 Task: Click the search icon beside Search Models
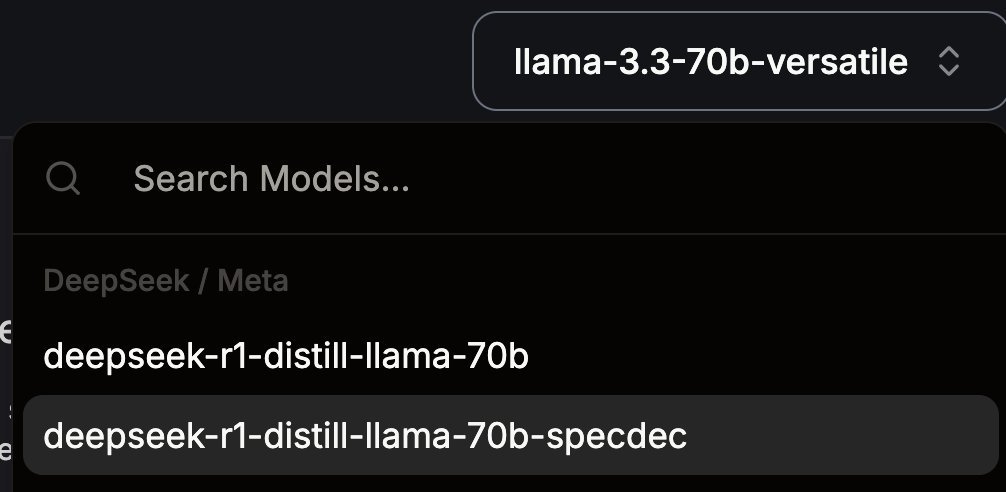pos(64,179)
